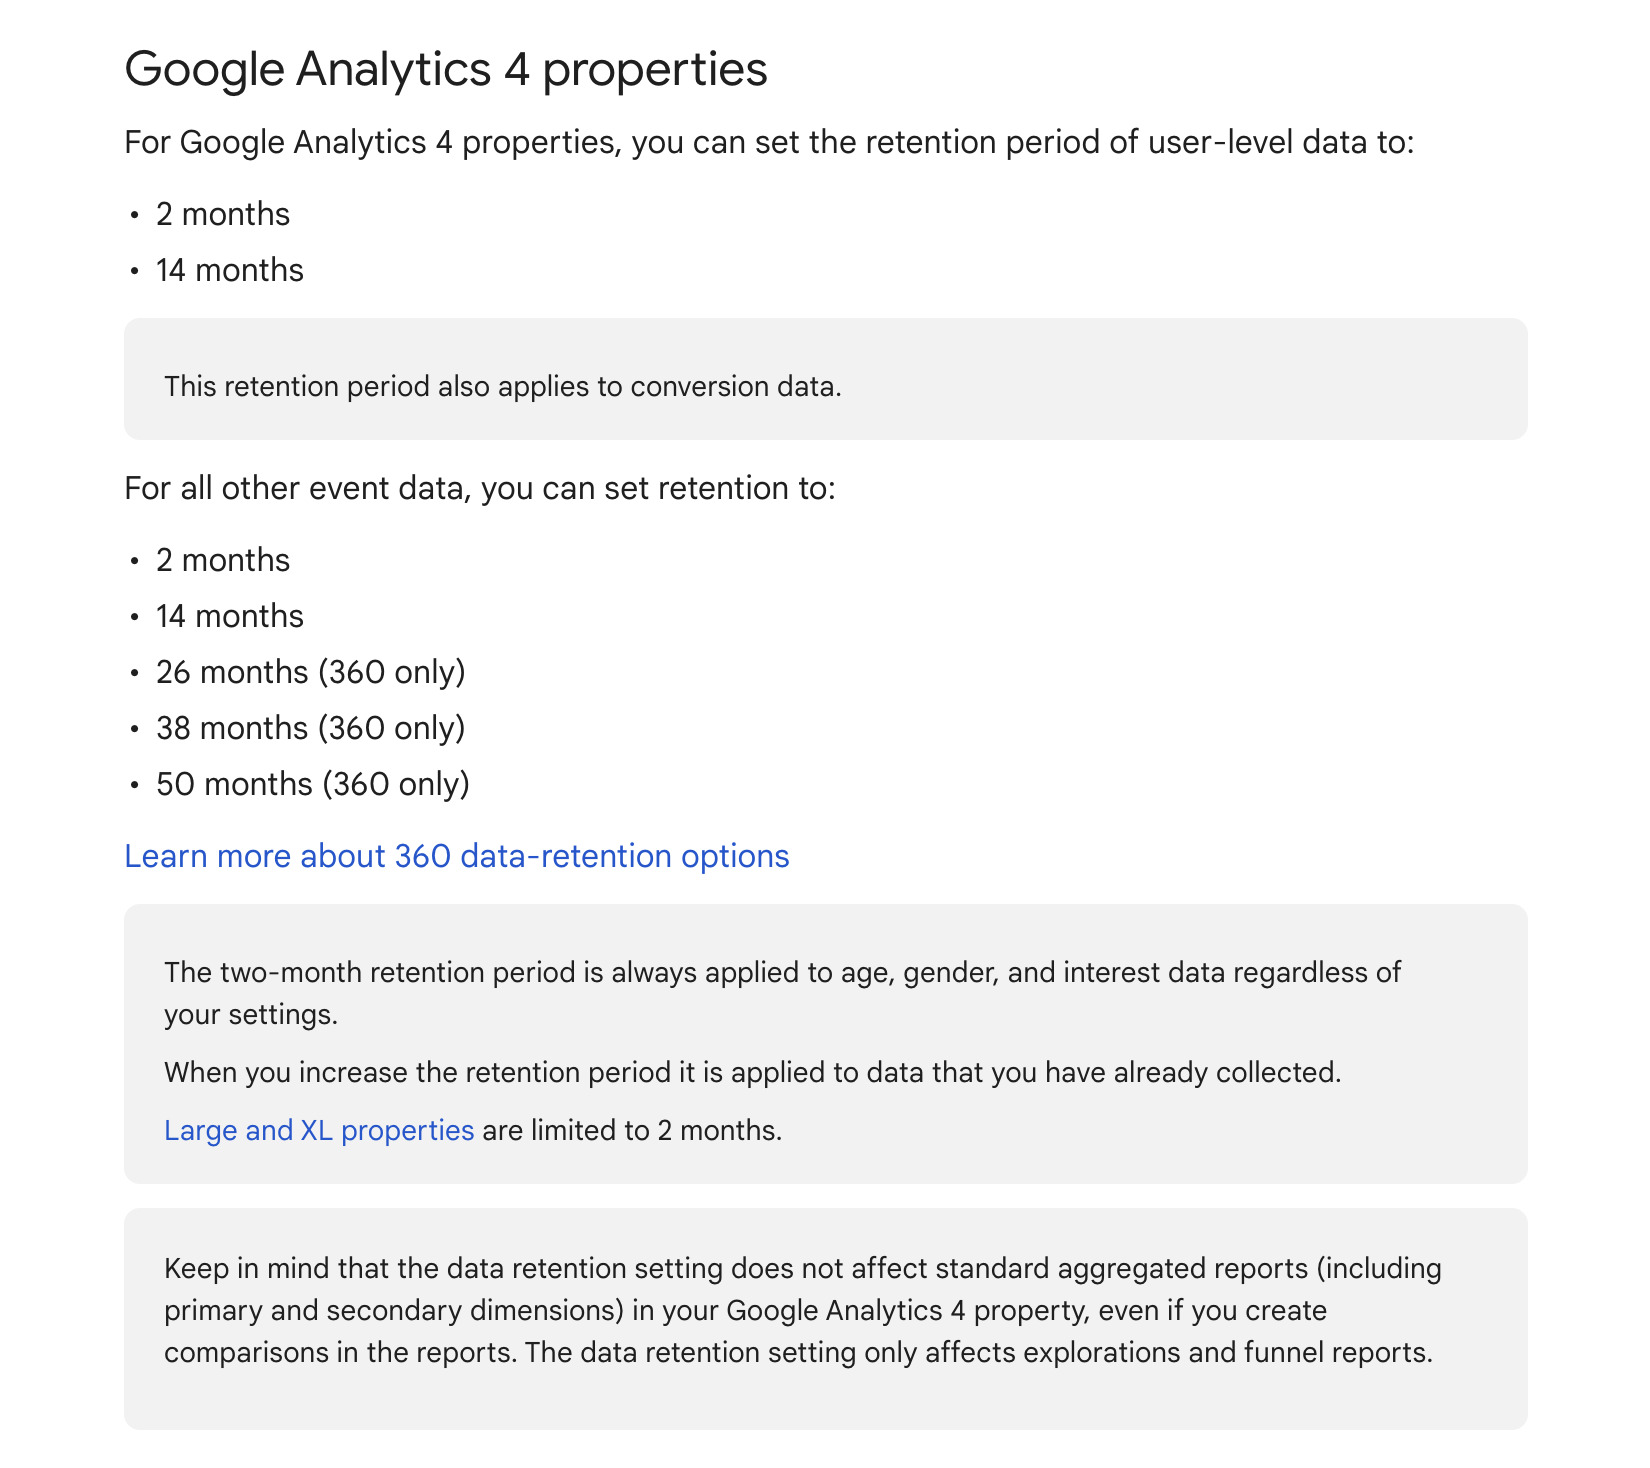Click the conversion data retention note

502,387
